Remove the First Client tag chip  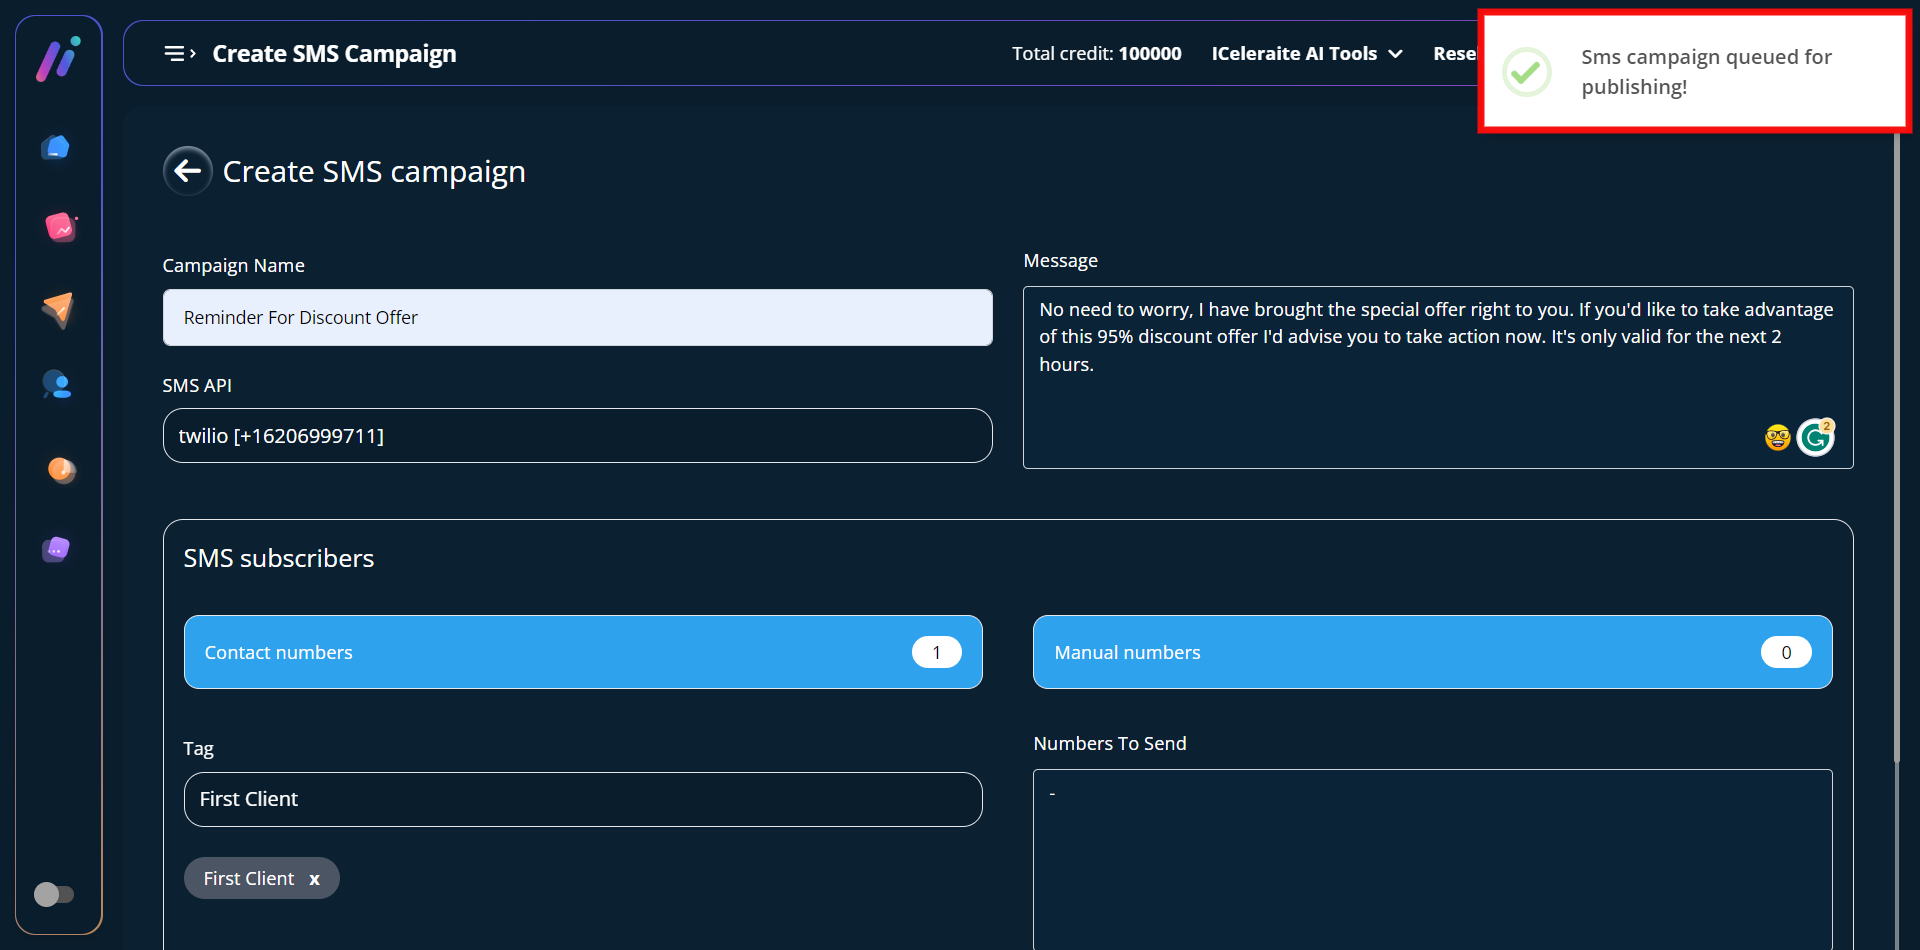314,880
